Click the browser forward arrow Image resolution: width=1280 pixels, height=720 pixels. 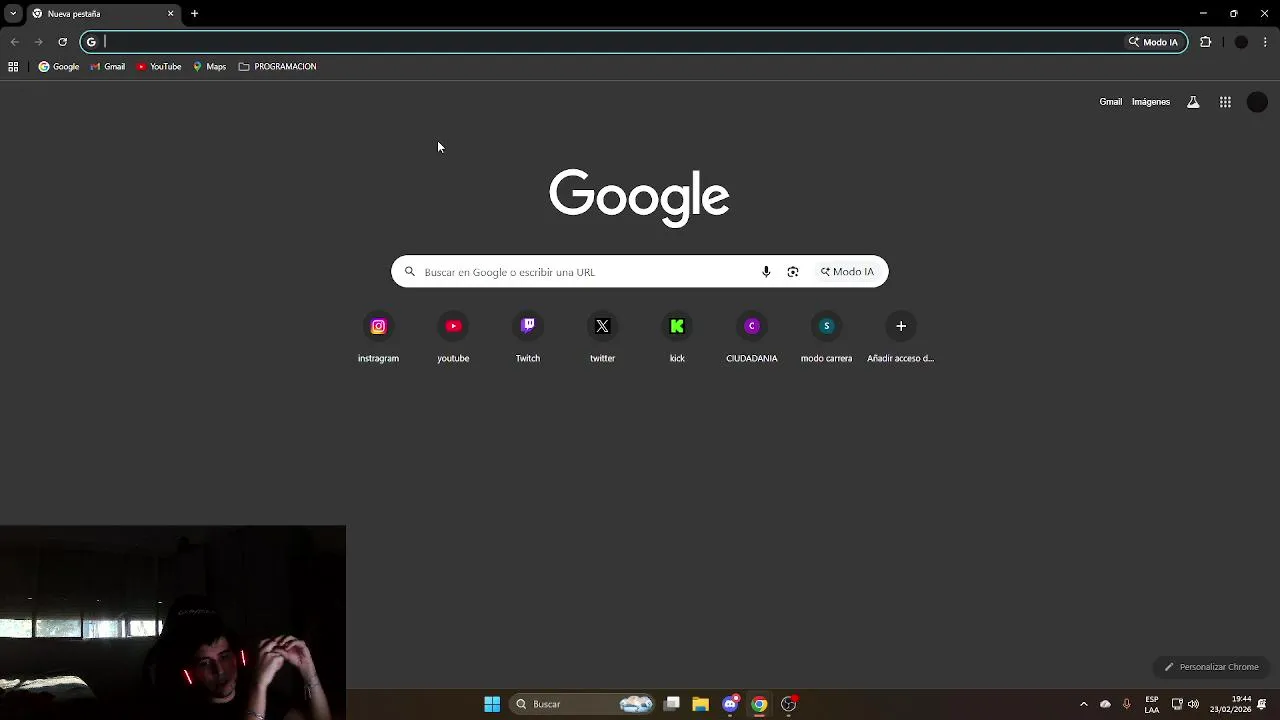tap(38, 42)
